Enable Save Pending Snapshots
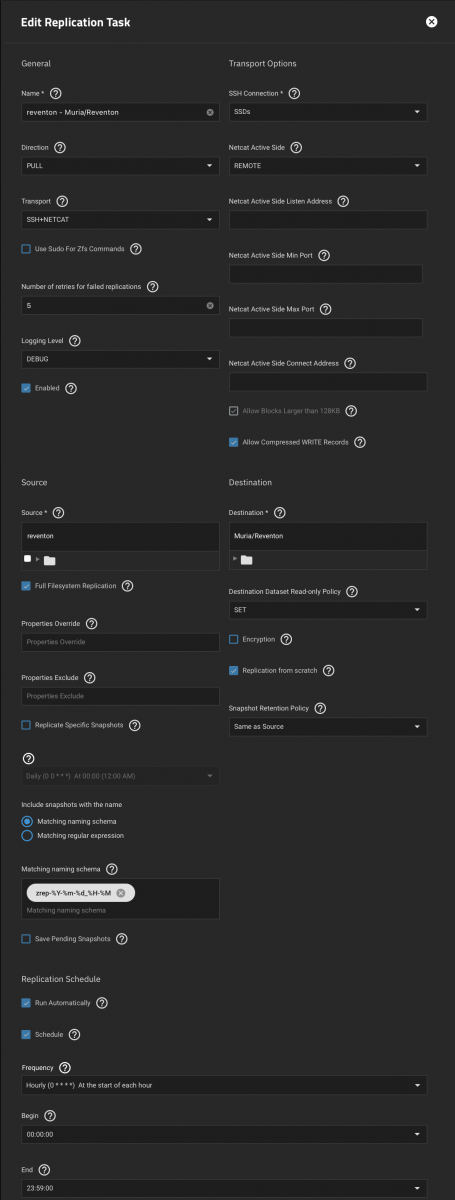This screenshot has width=455, height=1200. coord(26,939)
